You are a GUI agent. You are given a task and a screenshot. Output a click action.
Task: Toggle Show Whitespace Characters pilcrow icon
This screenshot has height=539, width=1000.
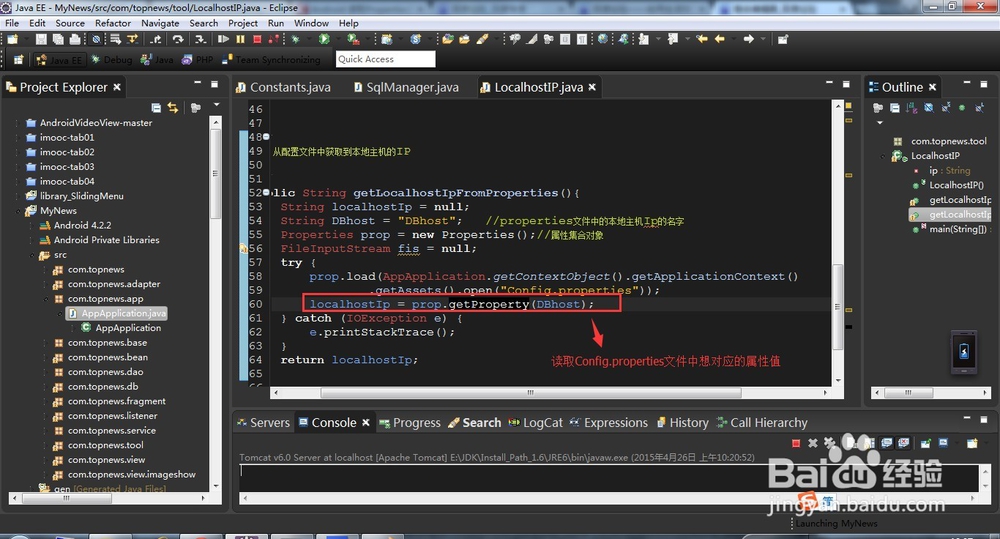(582, 40)
